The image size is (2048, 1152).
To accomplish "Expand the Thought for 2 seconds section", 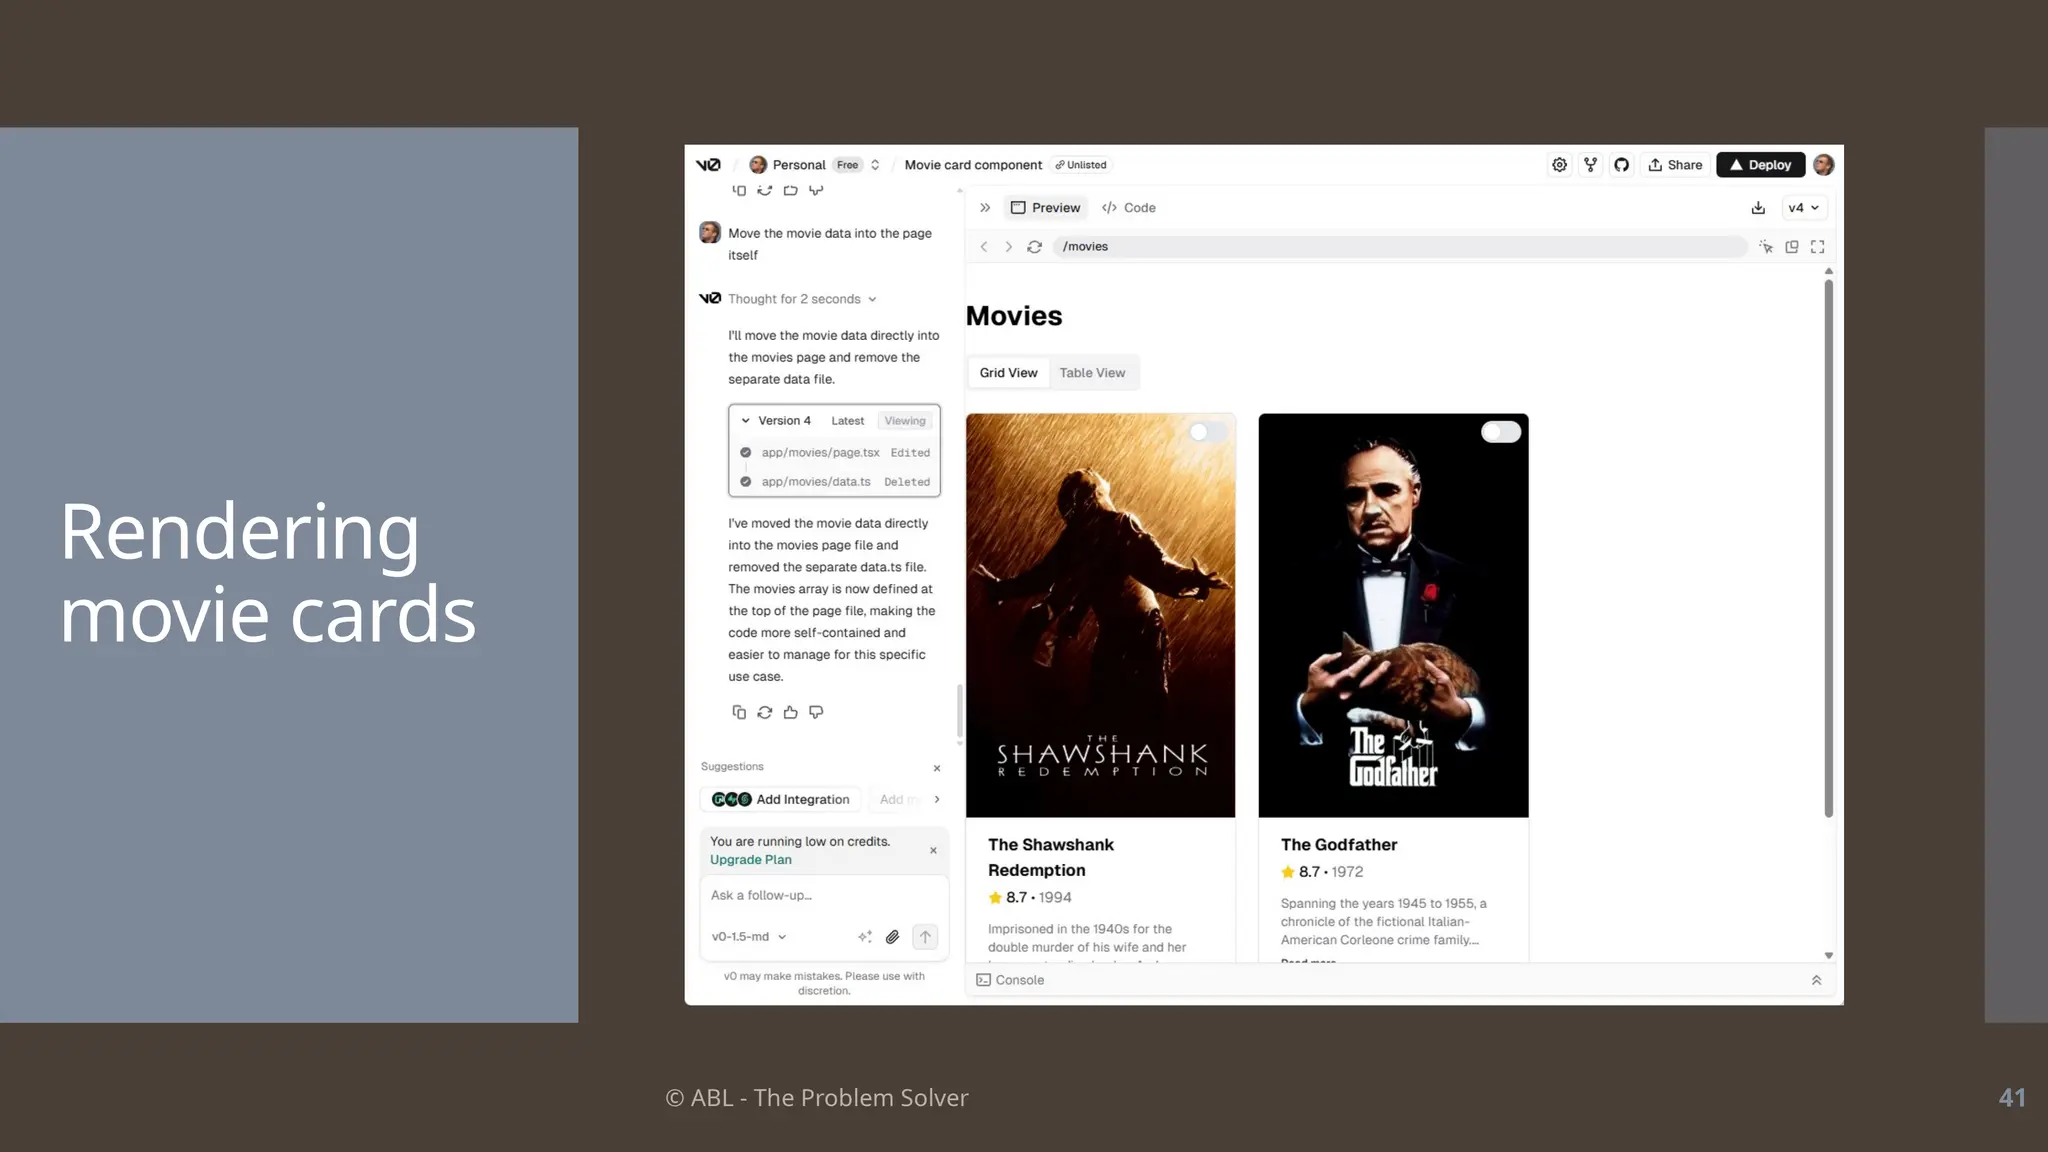I will tap(802, 299).
